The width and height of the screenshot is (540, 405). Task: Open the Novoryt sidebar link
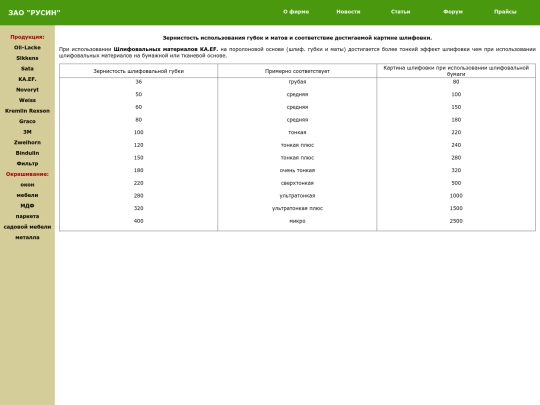(27, 90)
